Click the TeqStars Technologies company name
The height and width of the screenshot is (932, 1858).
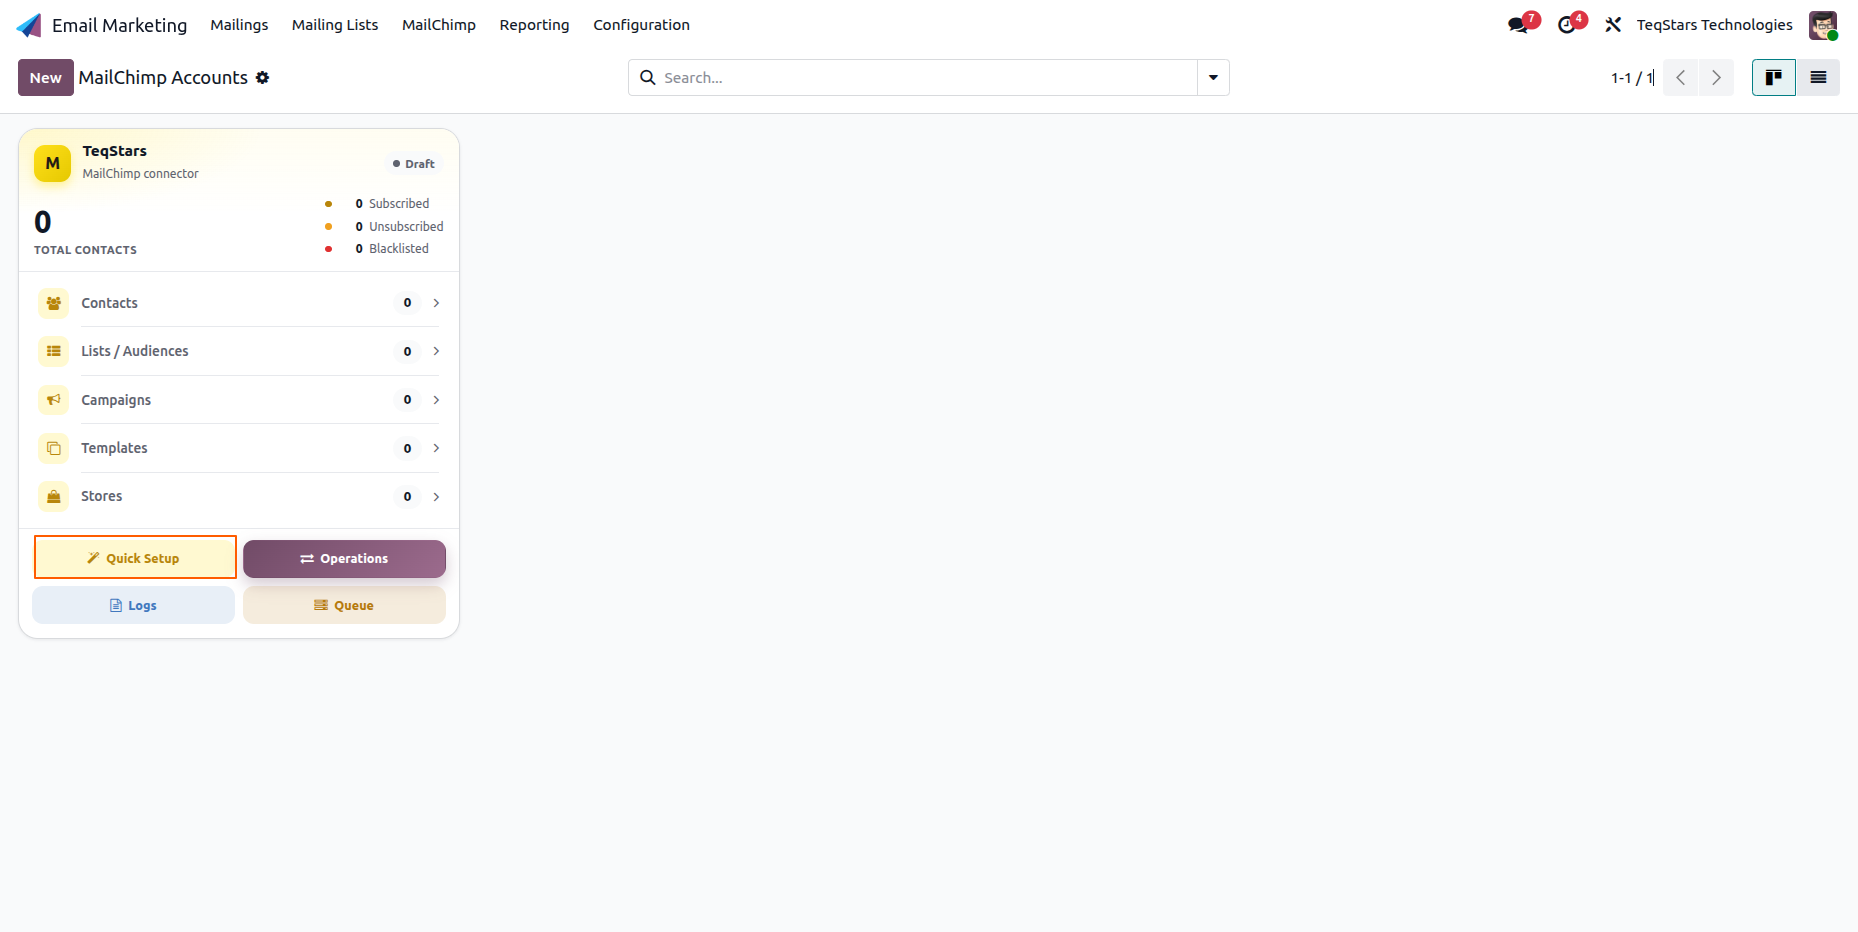tap(1714, 25)
